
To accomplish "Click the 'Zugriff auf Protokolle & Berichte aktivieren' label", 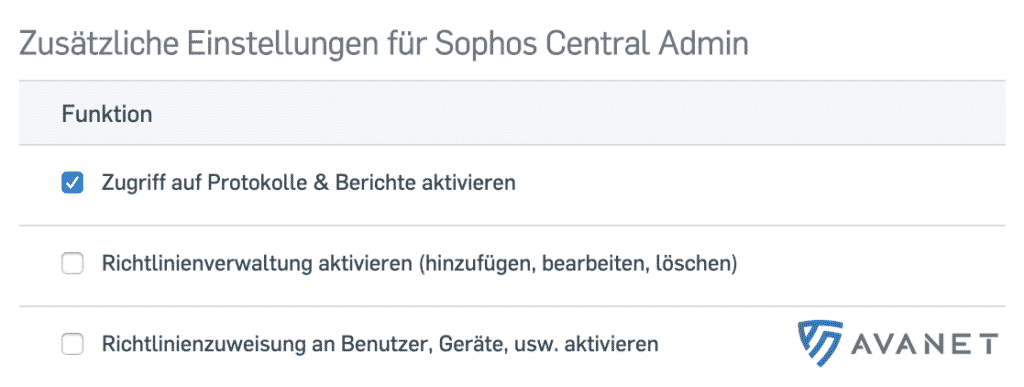I will tap(308, 183).
